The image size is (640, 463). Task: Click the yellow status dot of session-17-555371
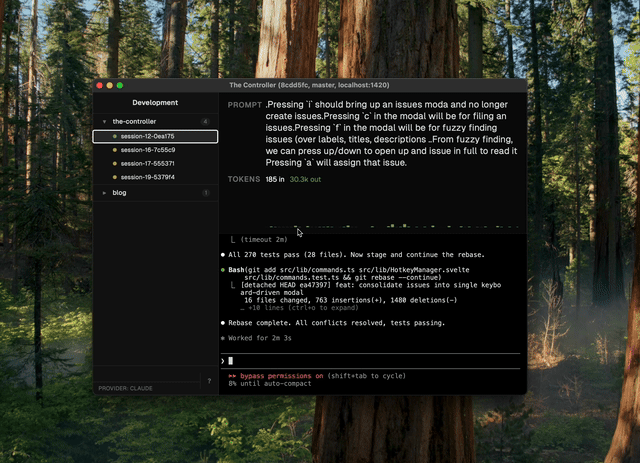coord(115,163)
